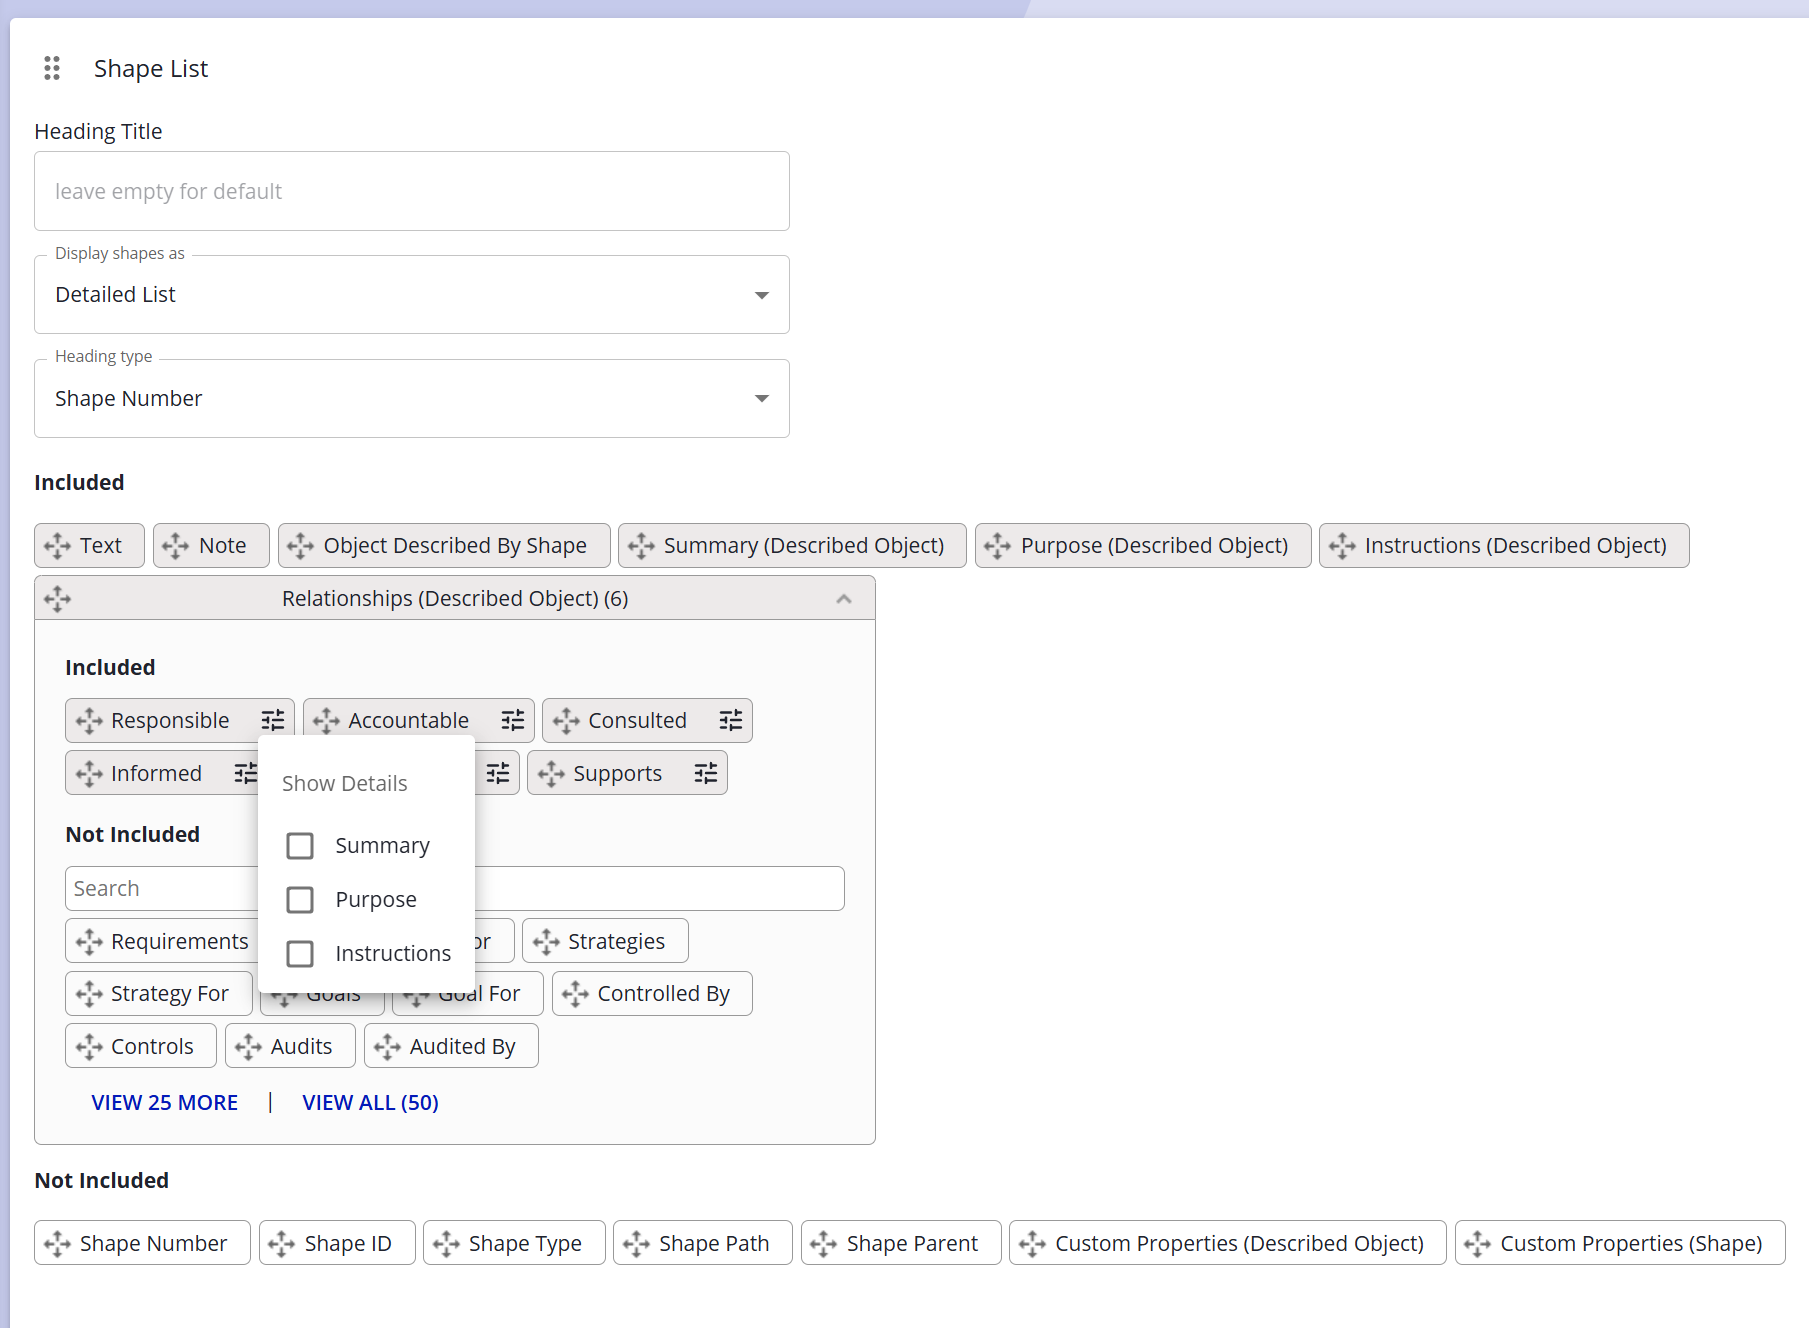The height and width of the screenshot is (1328, 1809).
Task: Select the Strategies relationship chip
Action: [605, 941]
